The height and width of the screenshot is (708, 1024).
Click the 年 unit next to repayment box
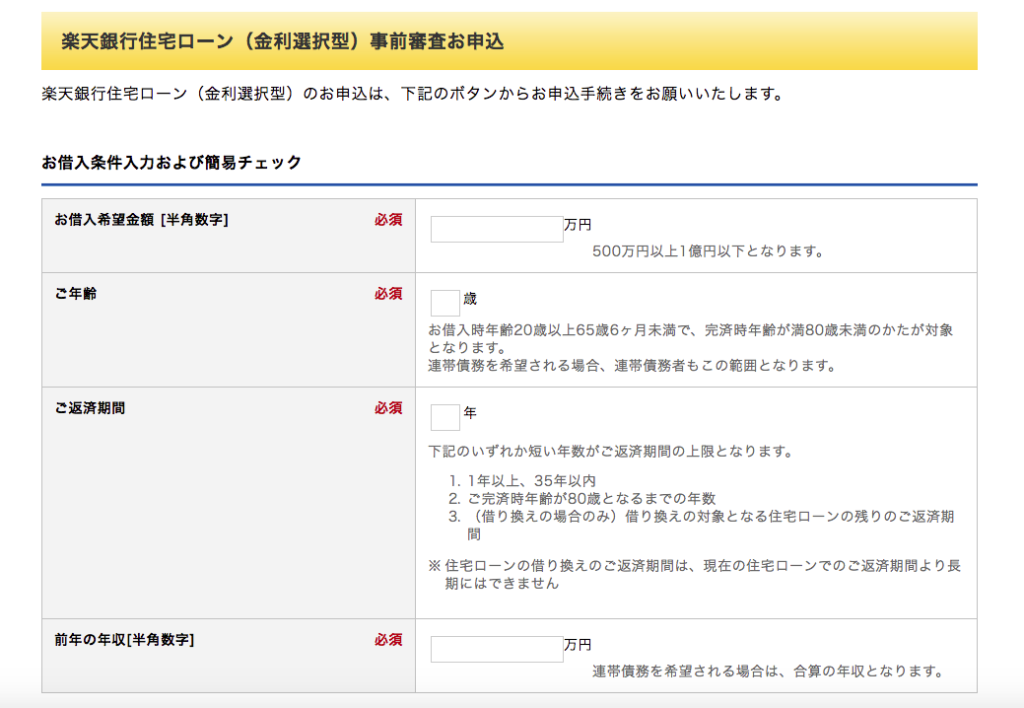coord(470,413)
